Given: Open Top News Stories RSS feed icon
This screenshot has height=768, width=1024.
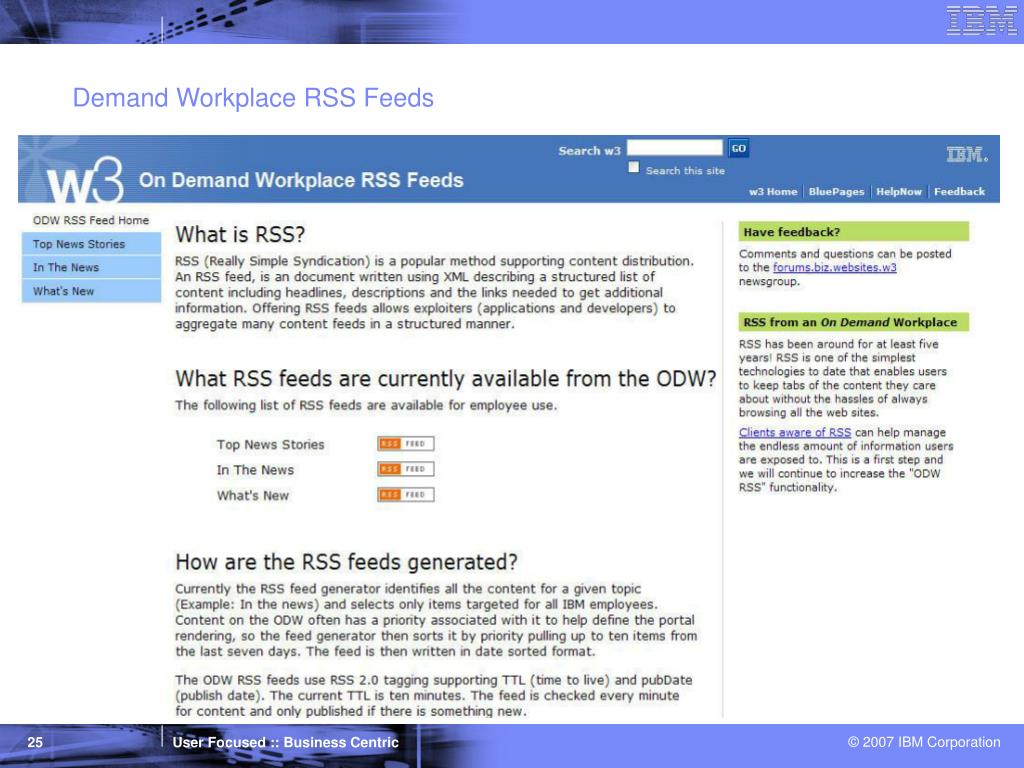Looking at the screenshot, I should click(406, 444).
